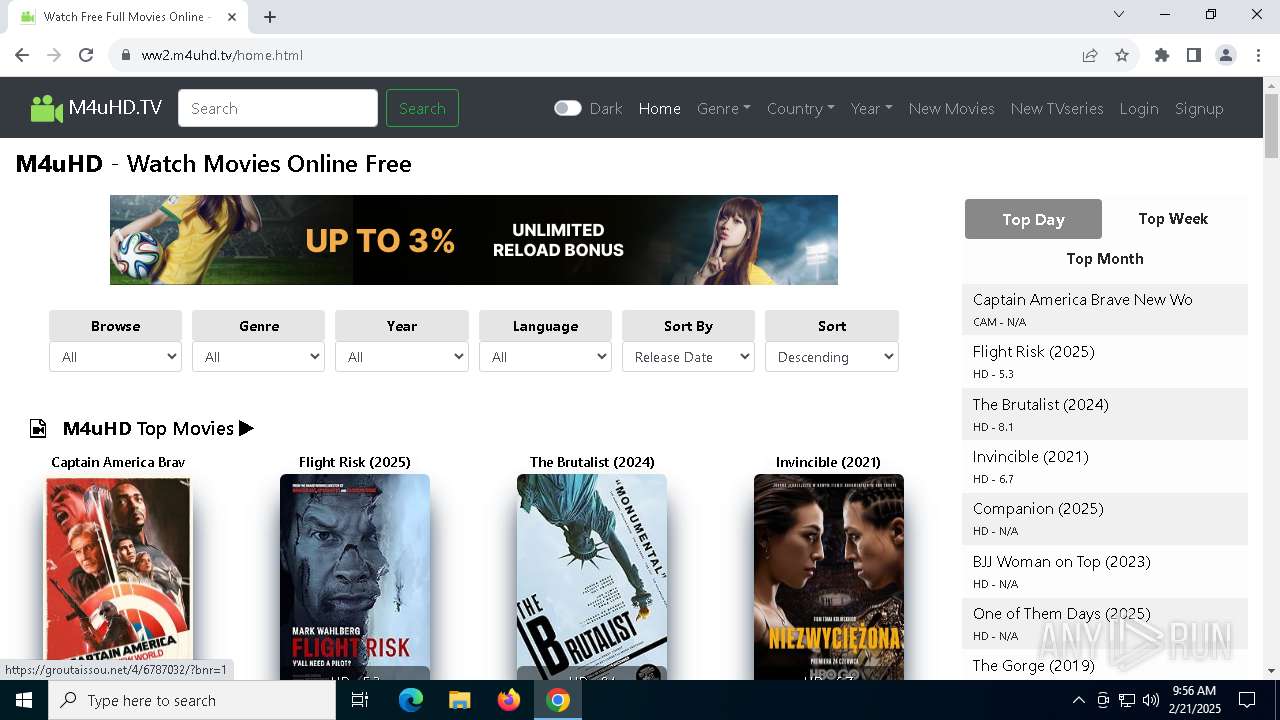Click Chrome icon on taskbar
The width and height of the screenshot is (1280, 720).
[x=558, y=700]
